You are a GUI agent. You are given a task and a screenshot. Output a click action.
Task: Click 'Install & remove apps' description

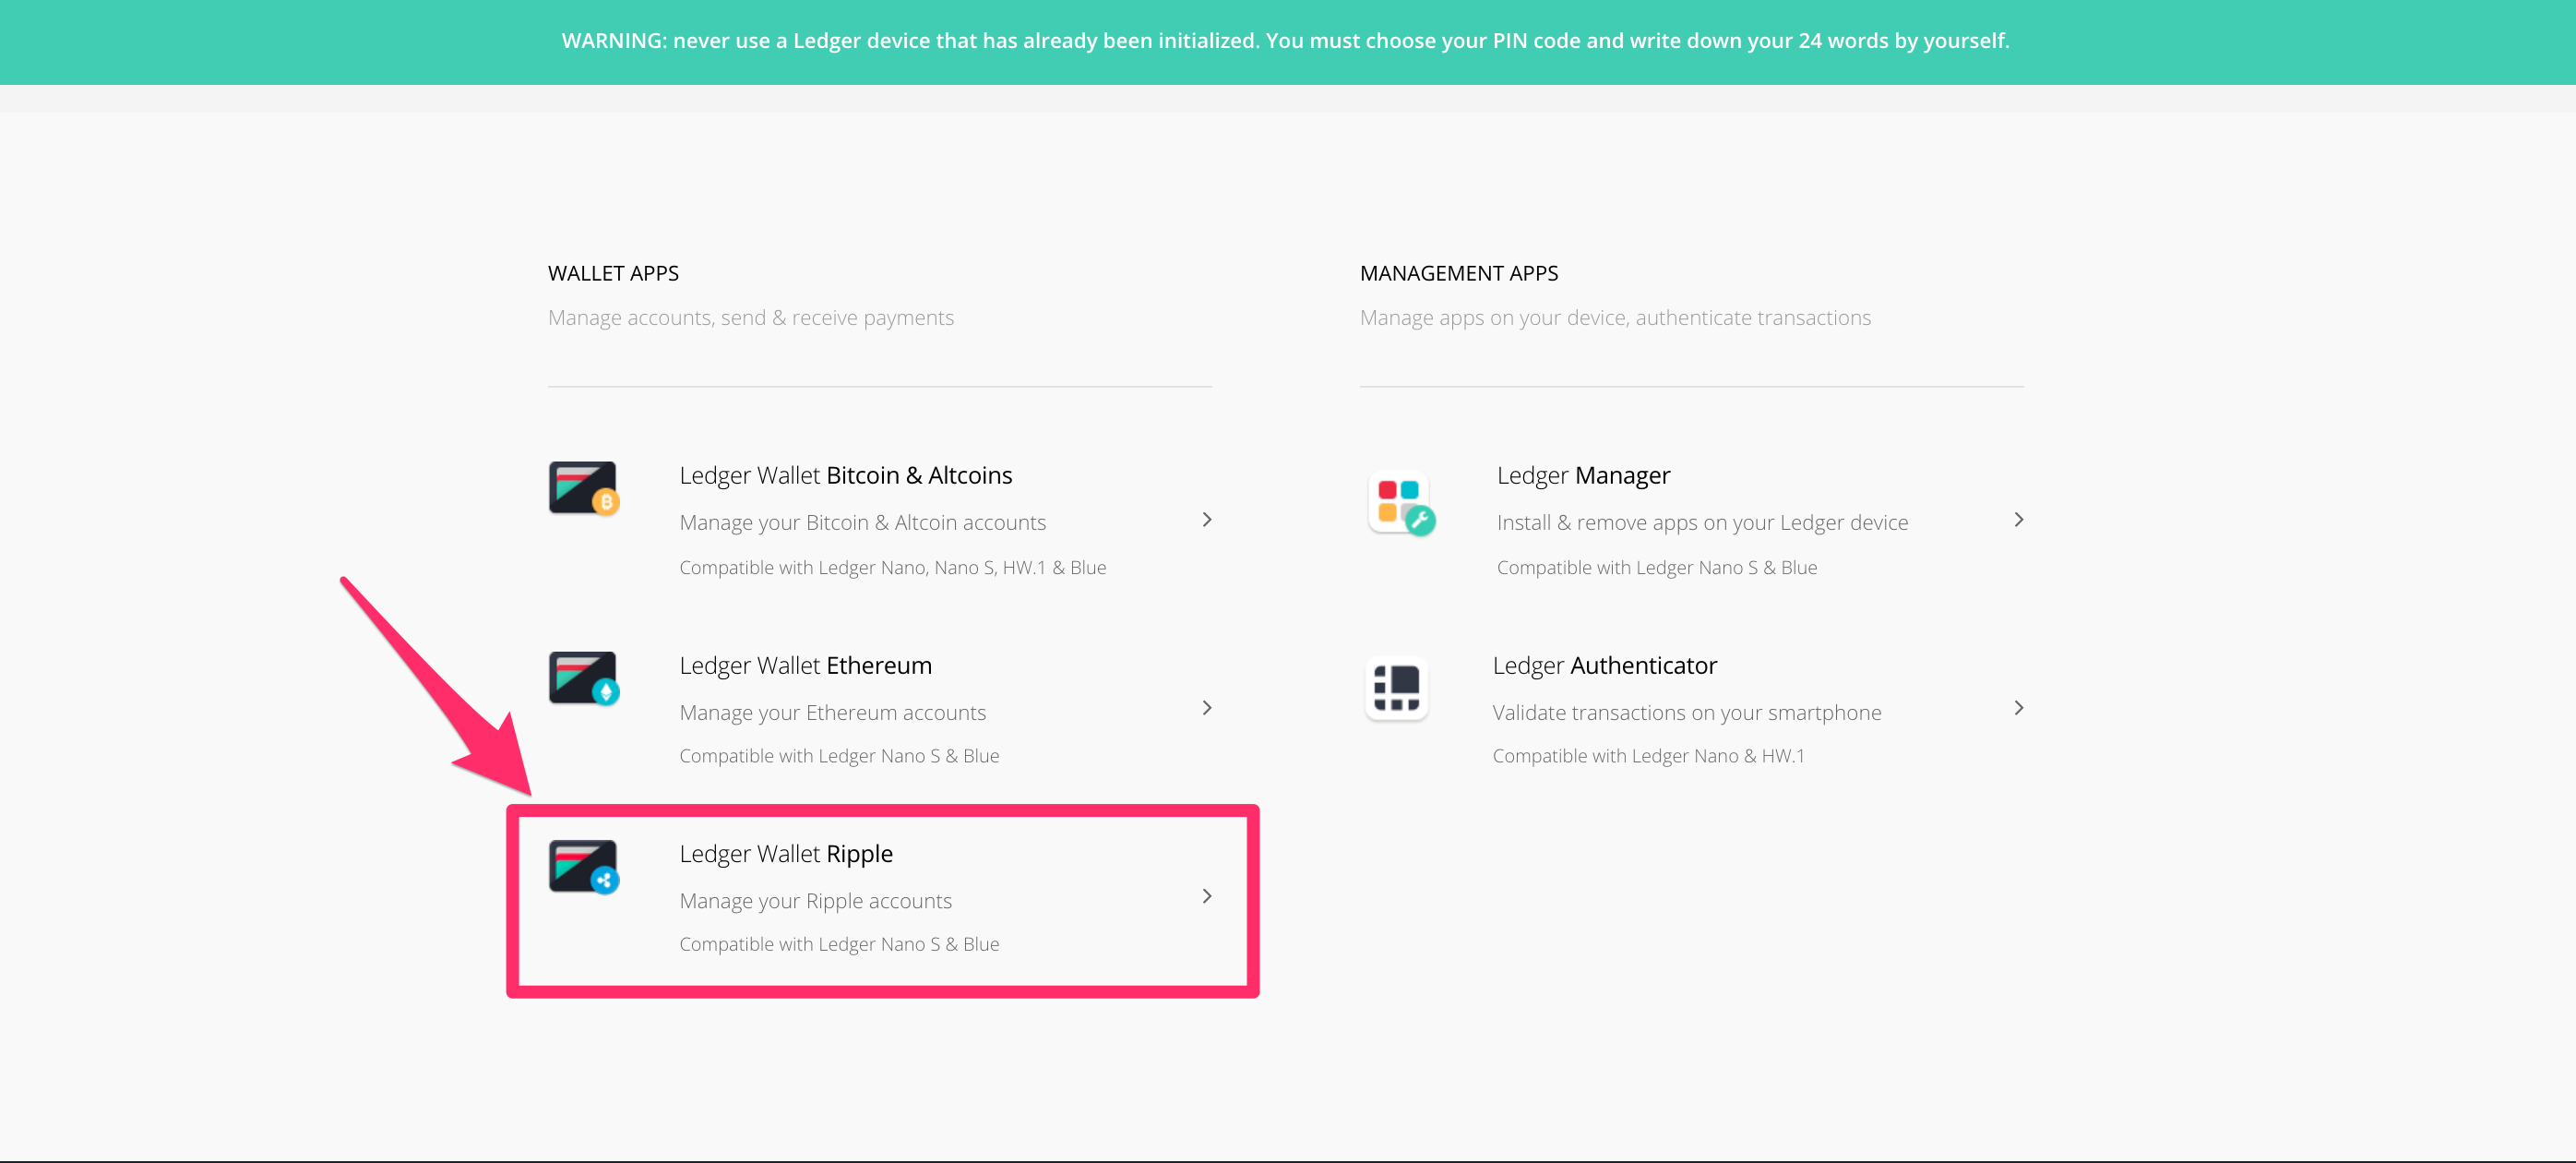[x=1702, y=522]
